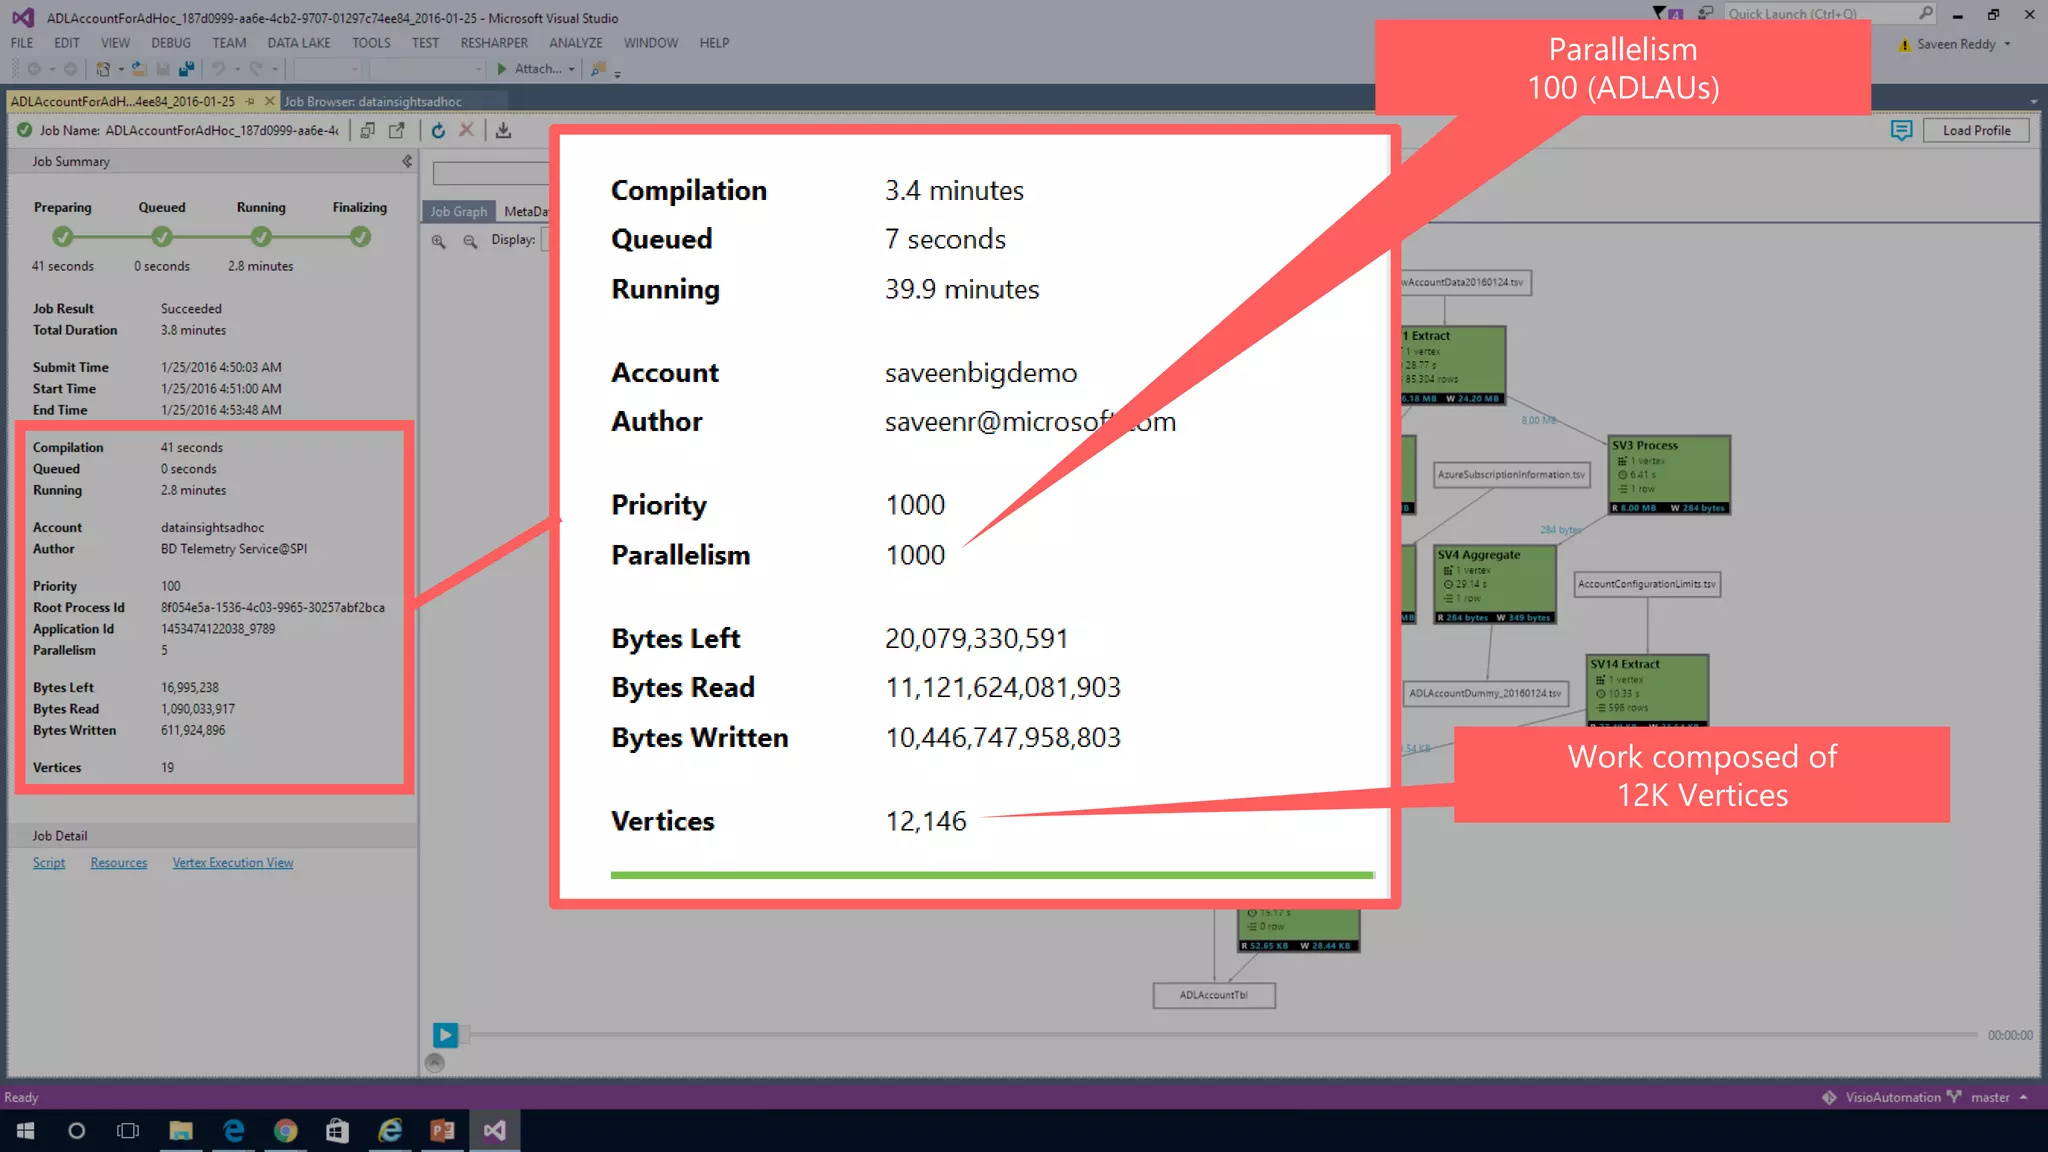Open the ANALYZE menu
Screen dimensions: 2048x1152
click(x=576, y=43)
